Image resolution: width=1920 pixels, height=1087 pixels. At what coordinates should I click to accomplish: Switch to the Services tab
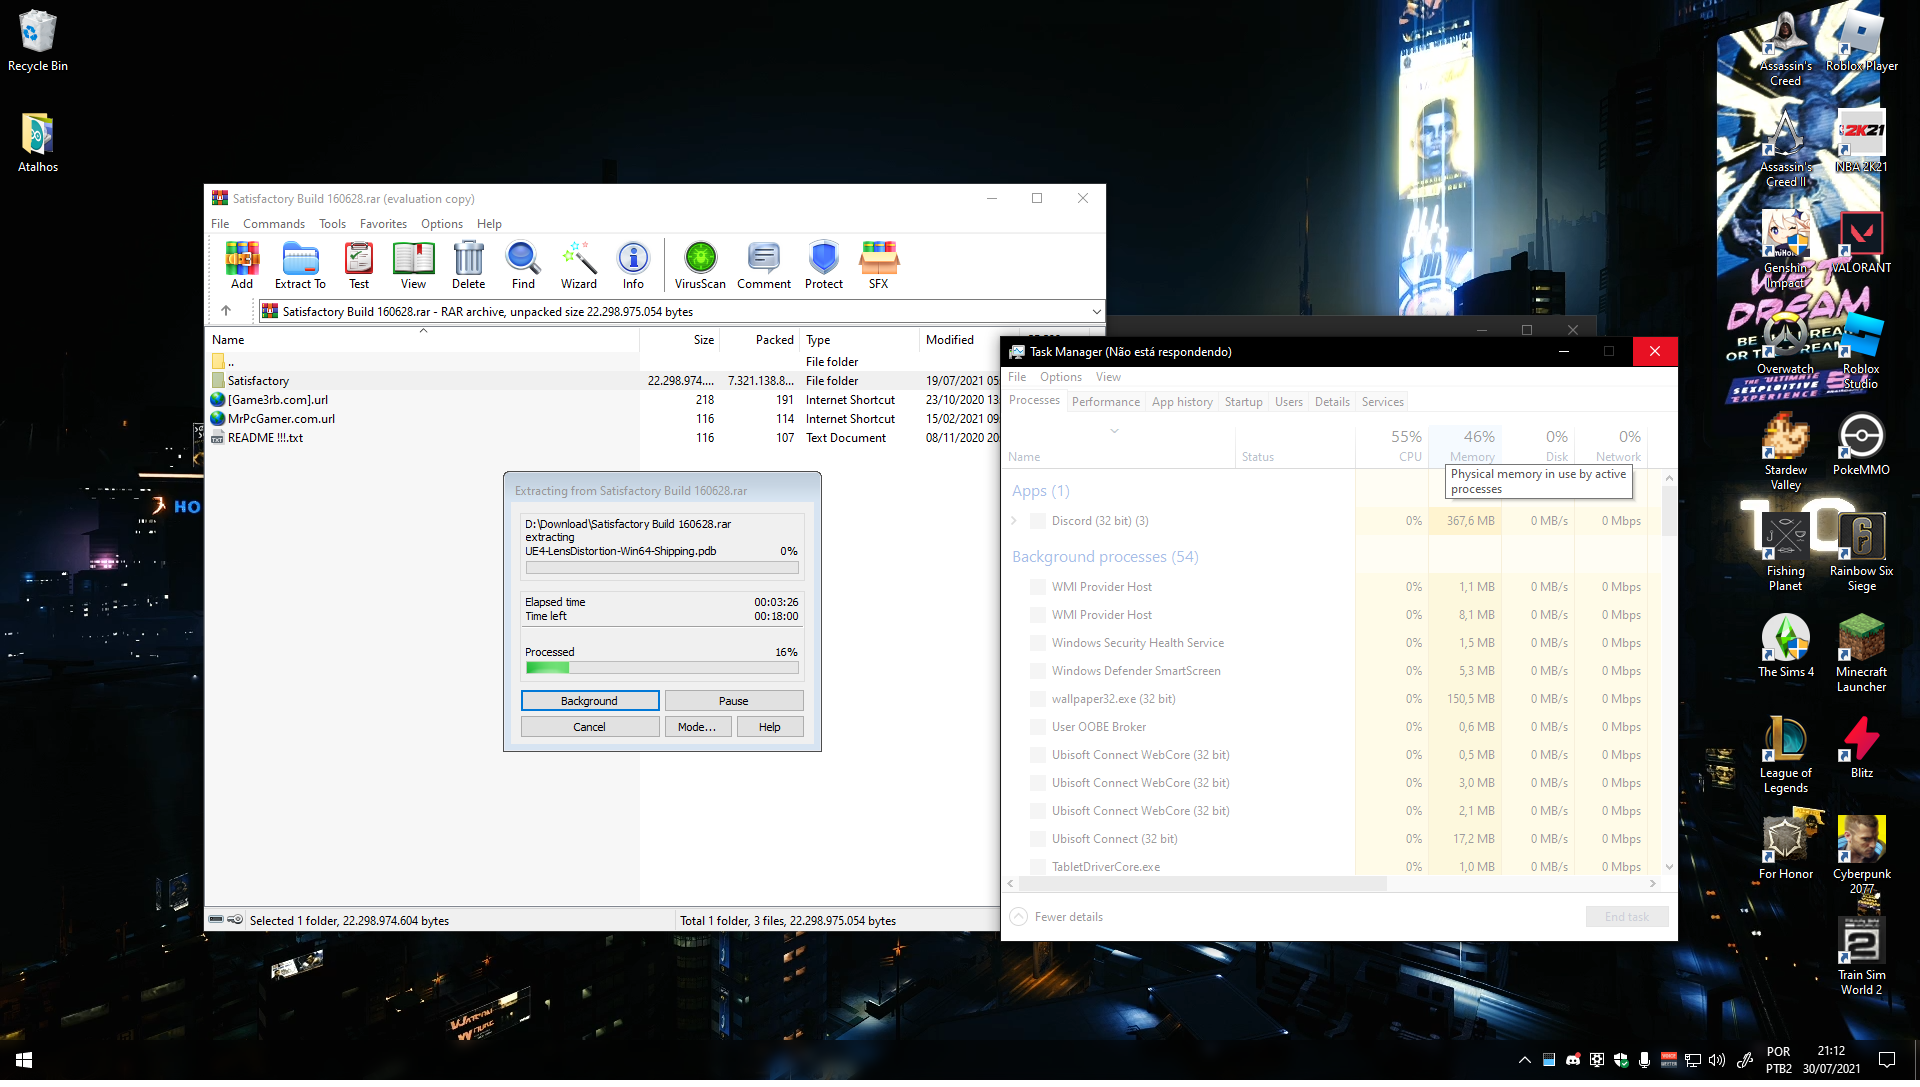click(1383, 402)
